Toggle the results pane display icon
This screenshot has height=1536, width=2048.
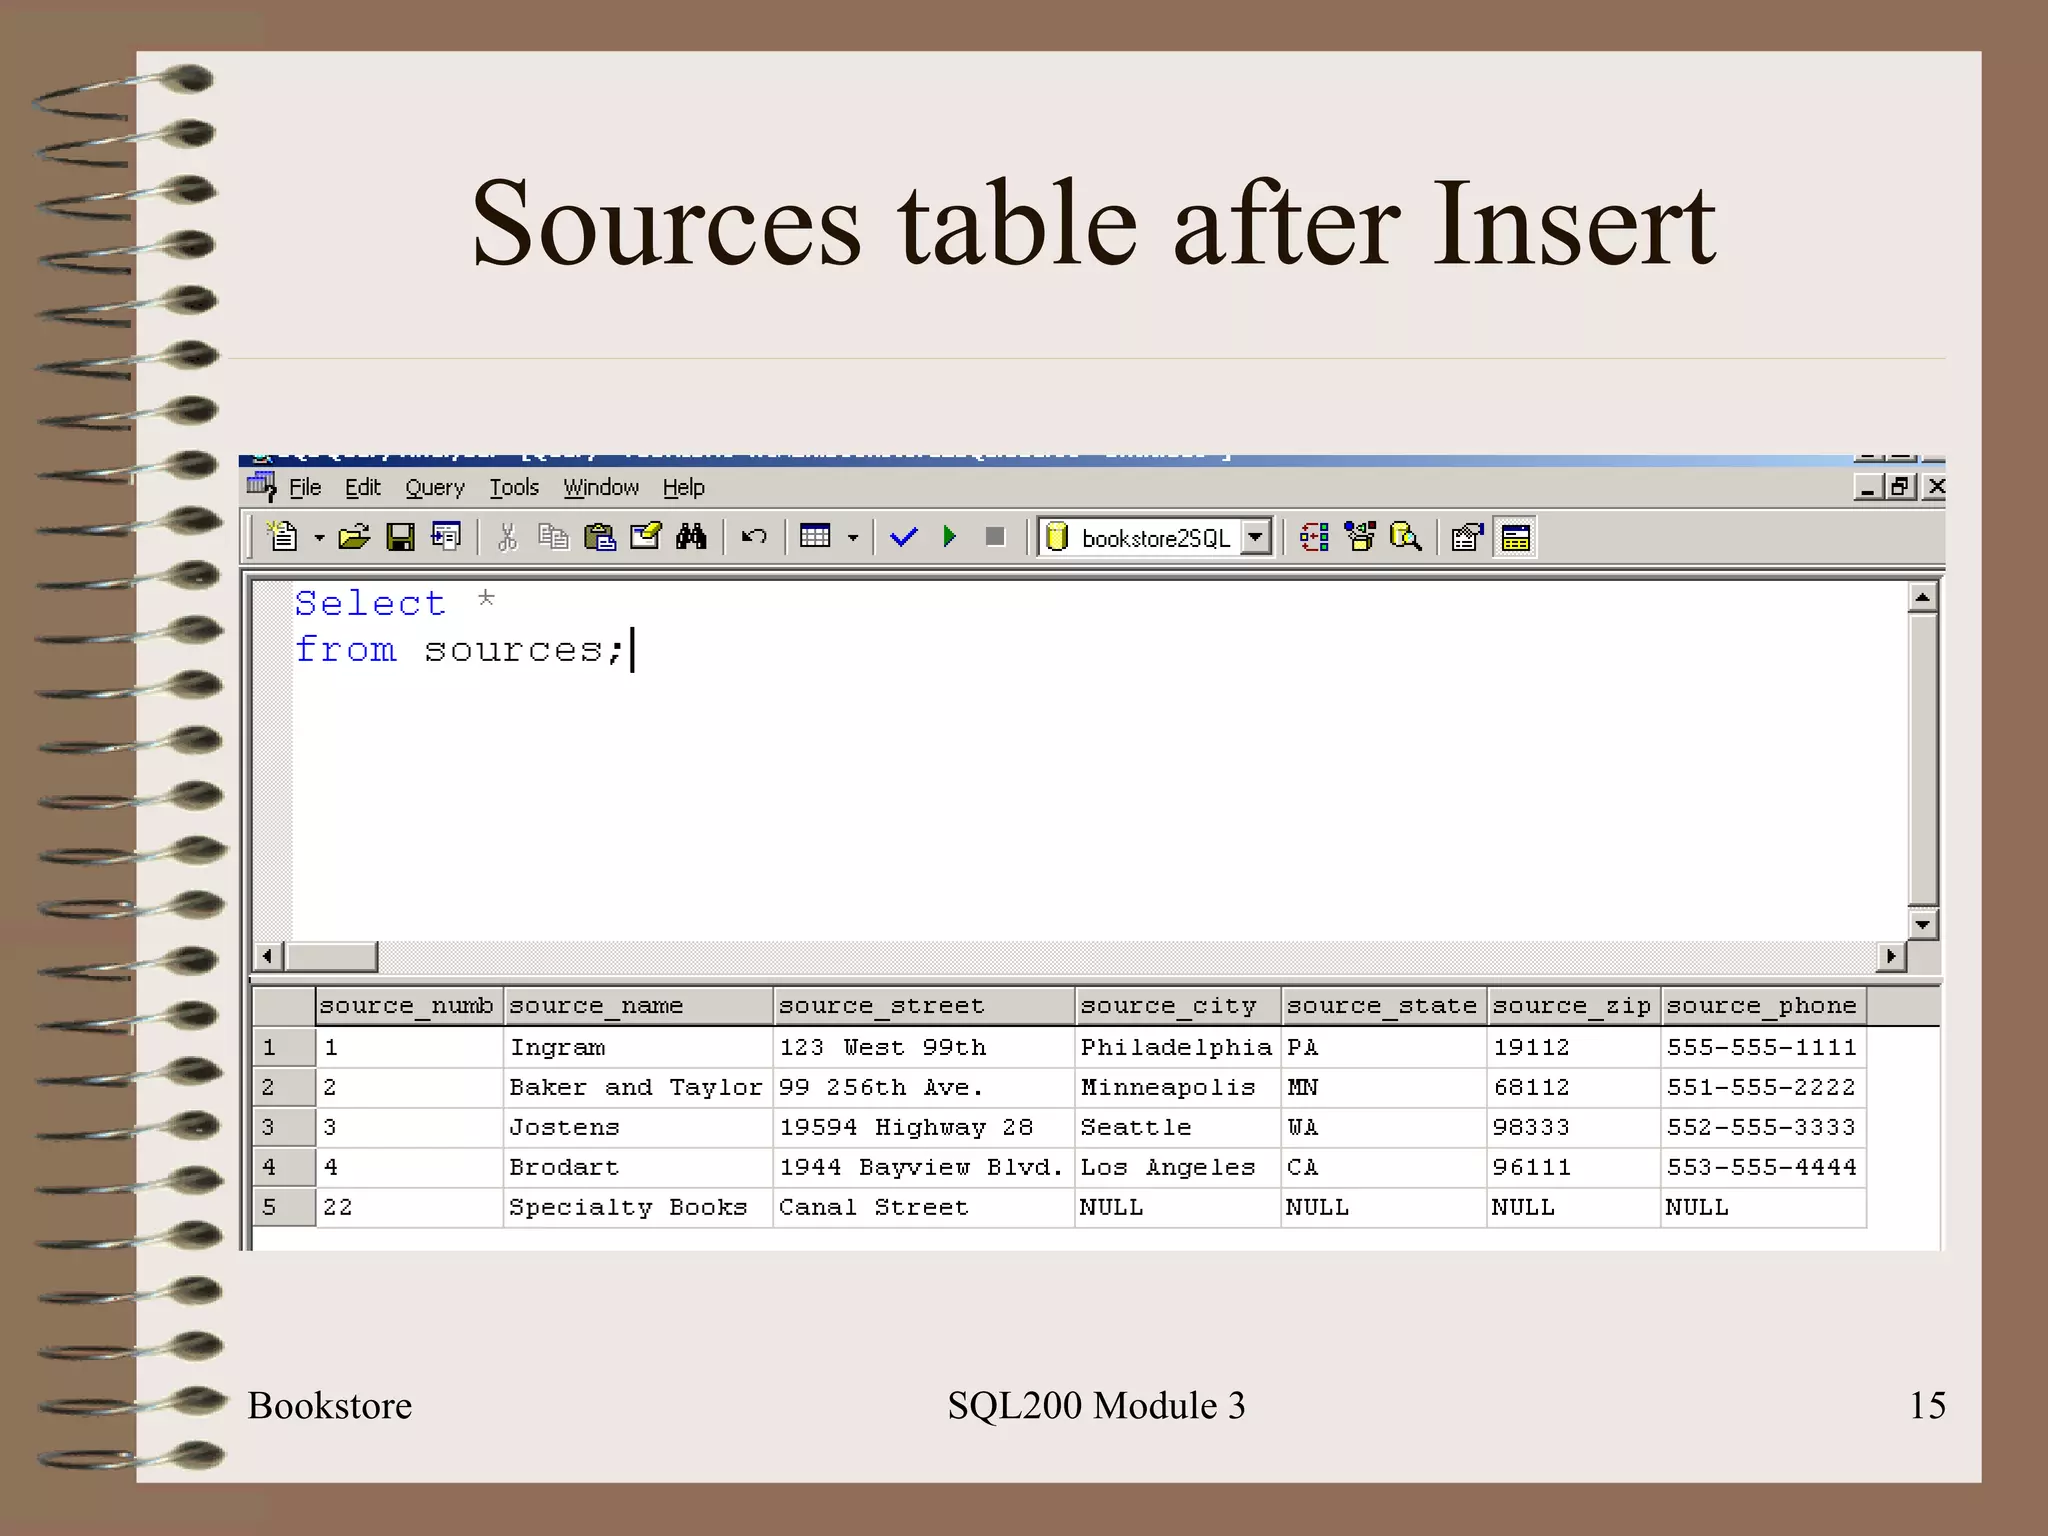[1515, 538]
